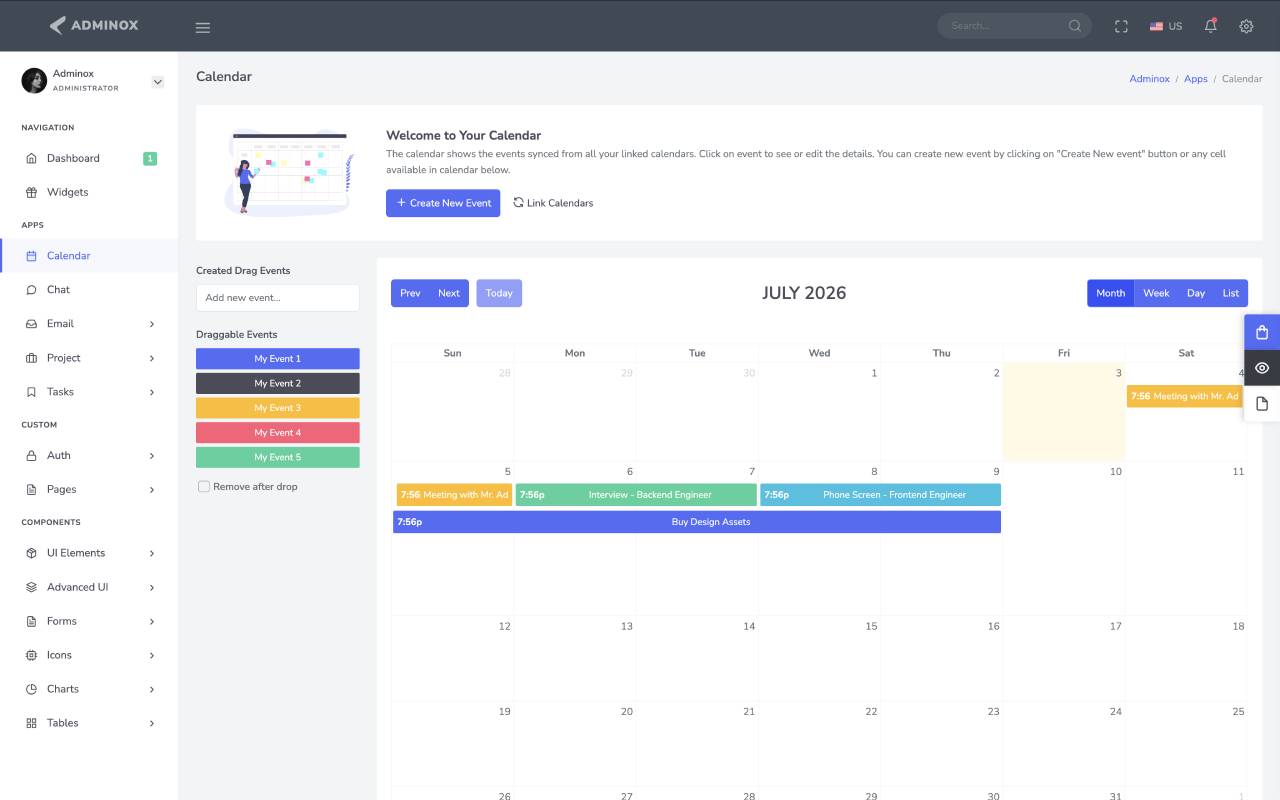Click the Today button
This screenshot has height=800, width=1280.
tap(499, 293)
